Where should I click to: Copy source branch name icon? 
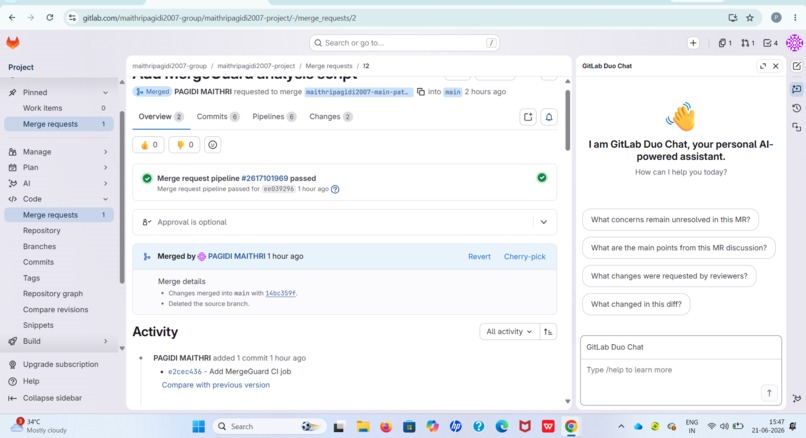420,92
